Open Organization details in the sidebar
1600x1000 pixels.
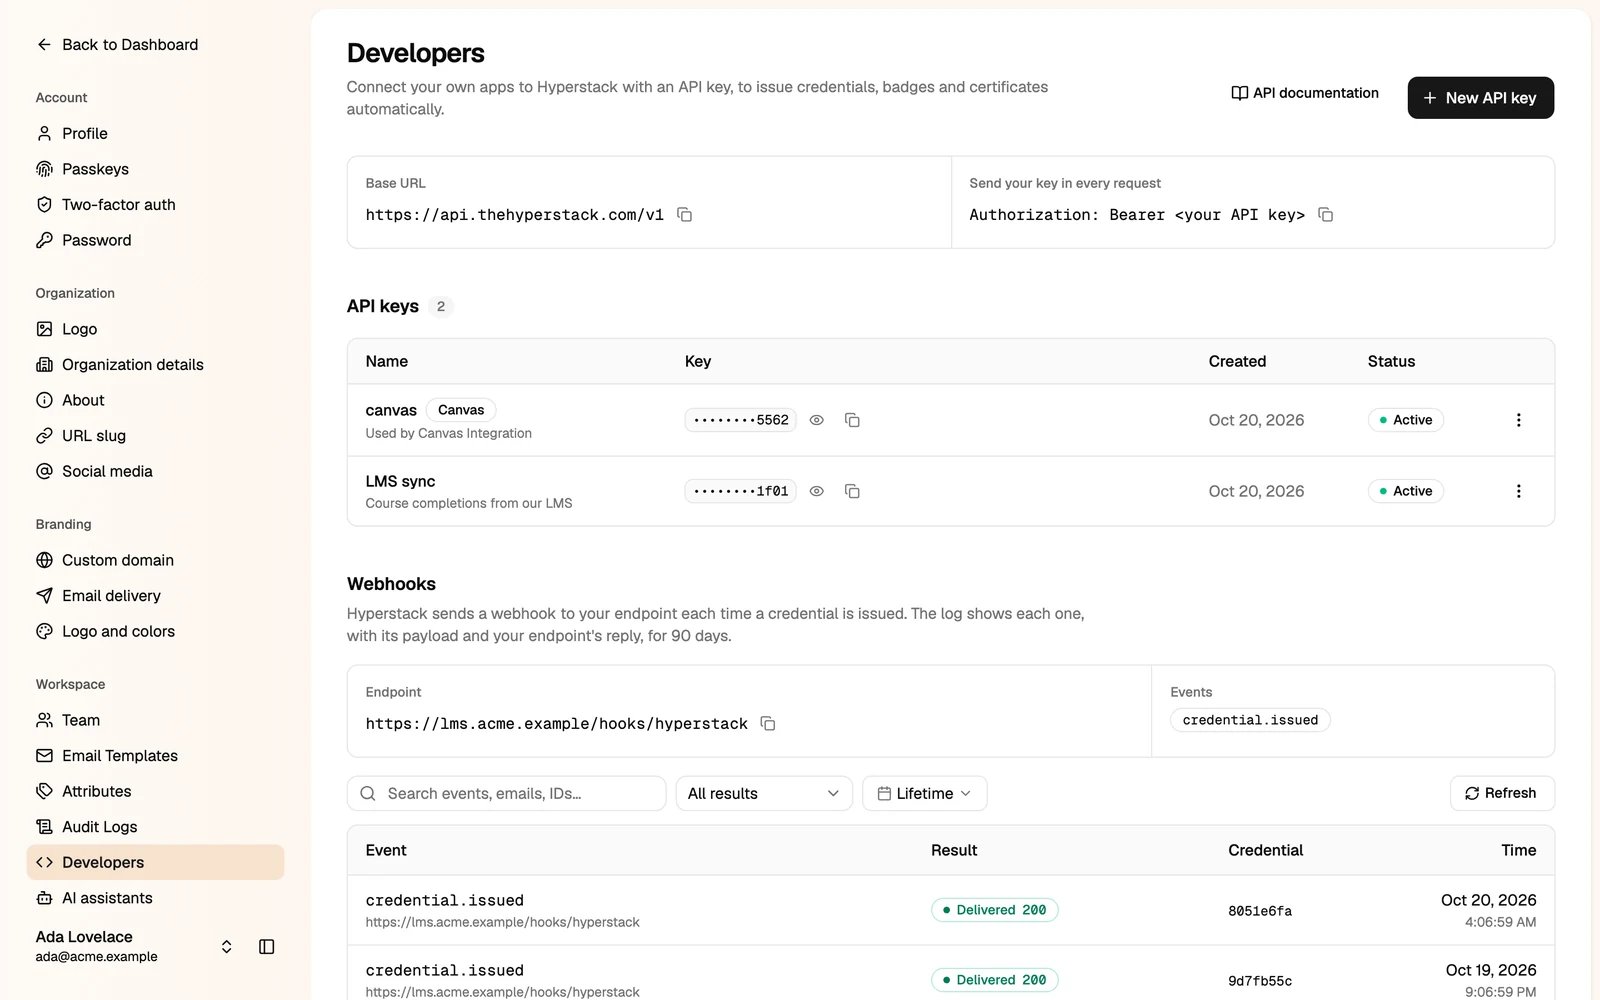[x=155, y=365]
